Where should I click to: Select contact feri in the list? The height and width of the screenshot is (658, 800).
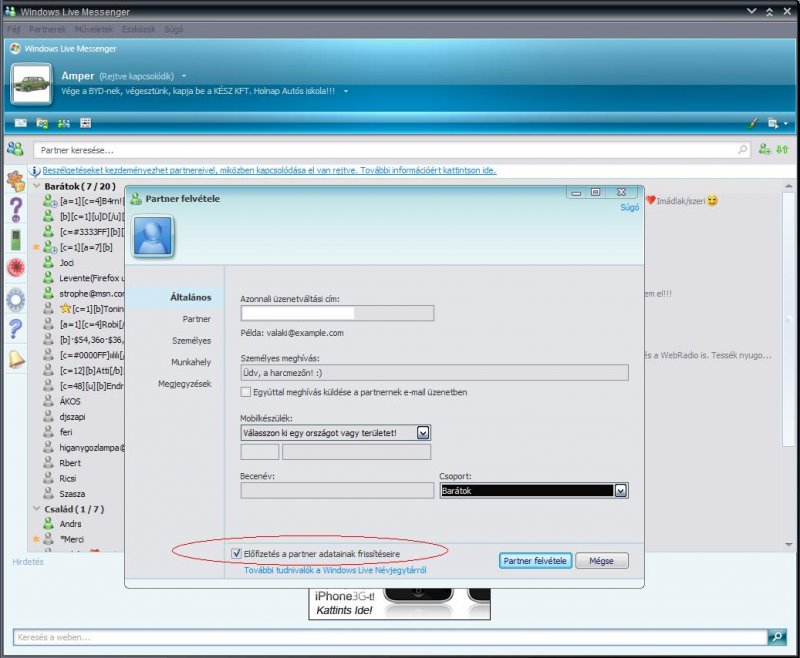point(66,432)
